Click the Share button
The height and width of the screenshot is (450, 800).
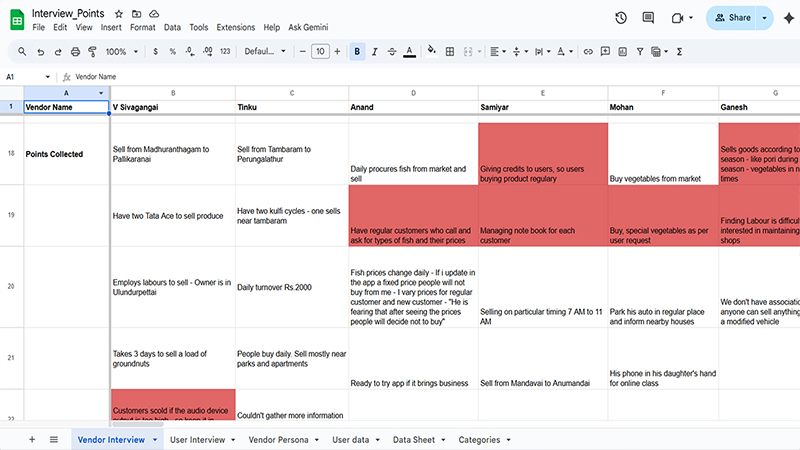pos(733,18)
